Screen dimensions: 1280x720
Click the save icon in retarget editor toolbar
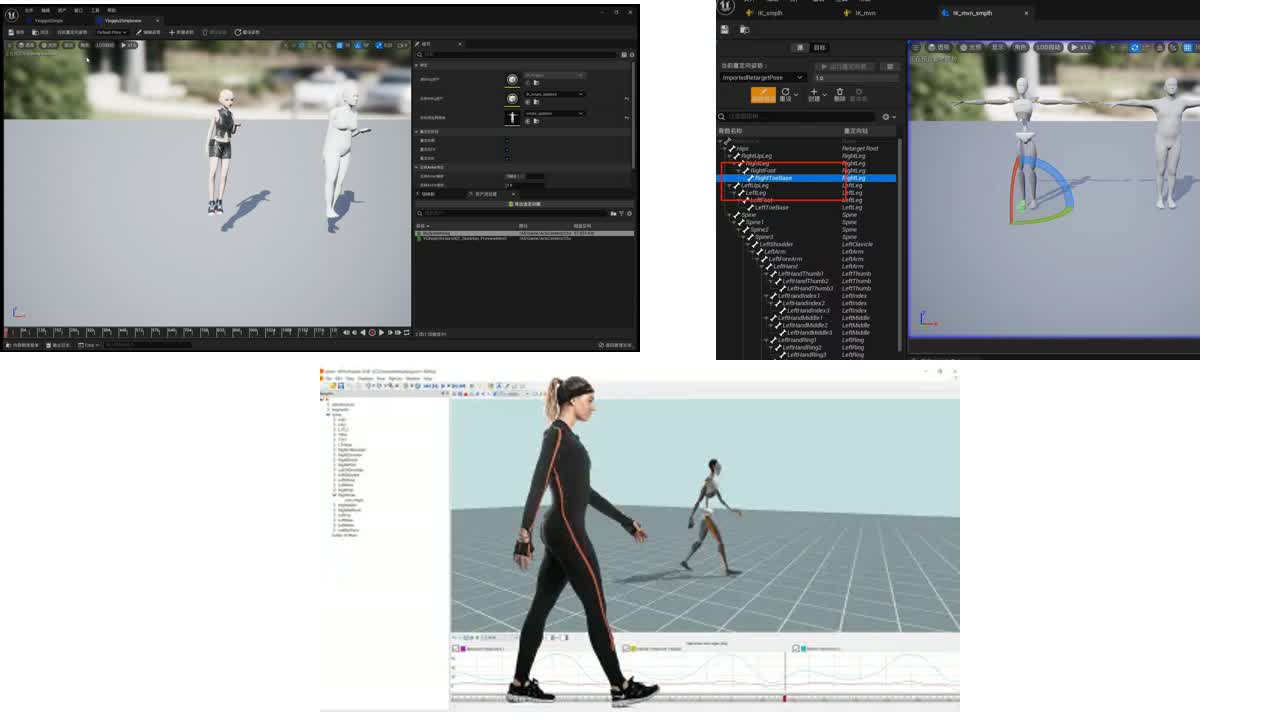pos(724,30)
